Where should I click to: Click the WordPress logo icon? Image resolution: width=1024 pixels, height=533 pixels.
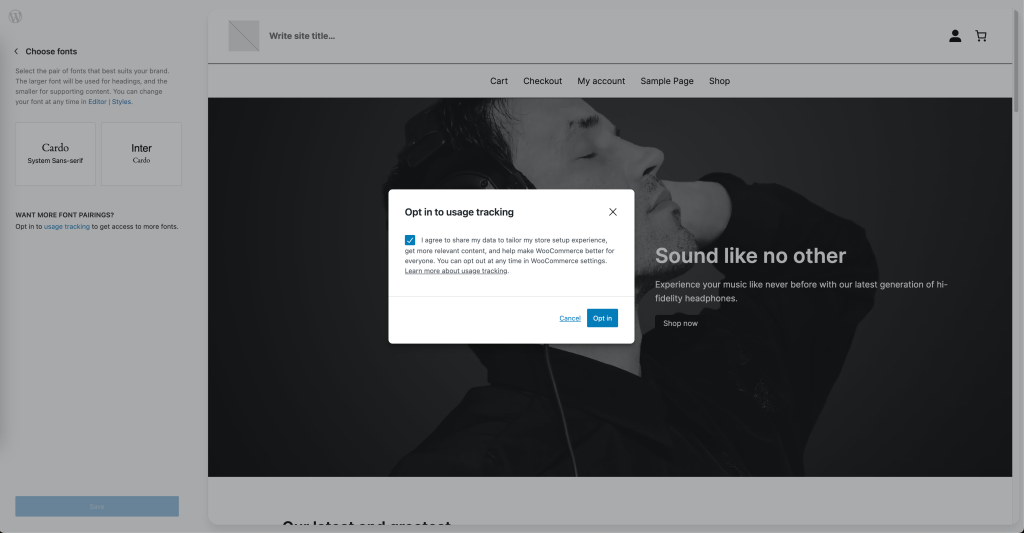(x=15, y=17)
